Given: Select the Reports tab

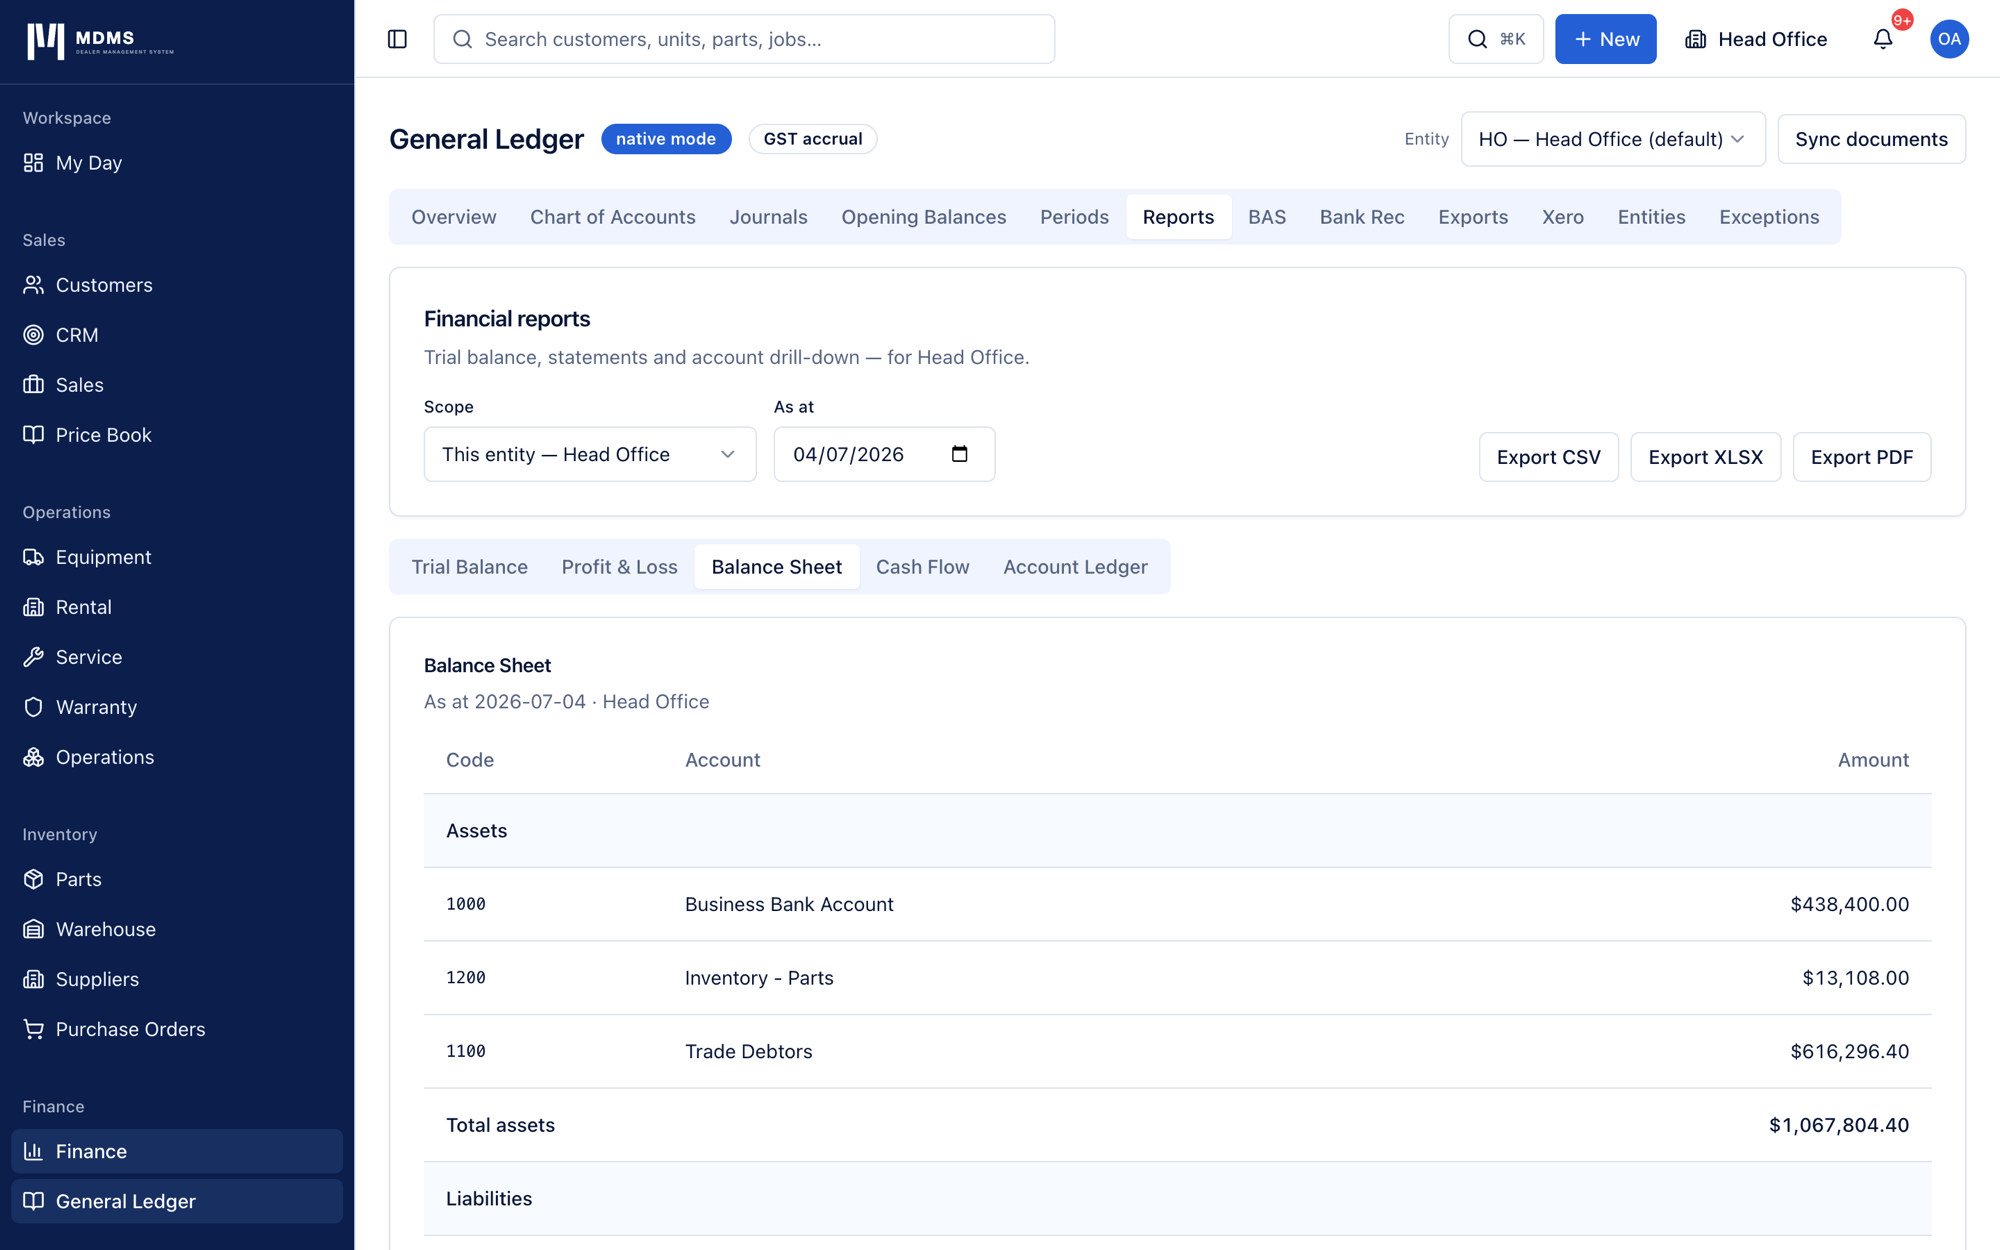Looking at the screenshot, I should (1178, 217).
